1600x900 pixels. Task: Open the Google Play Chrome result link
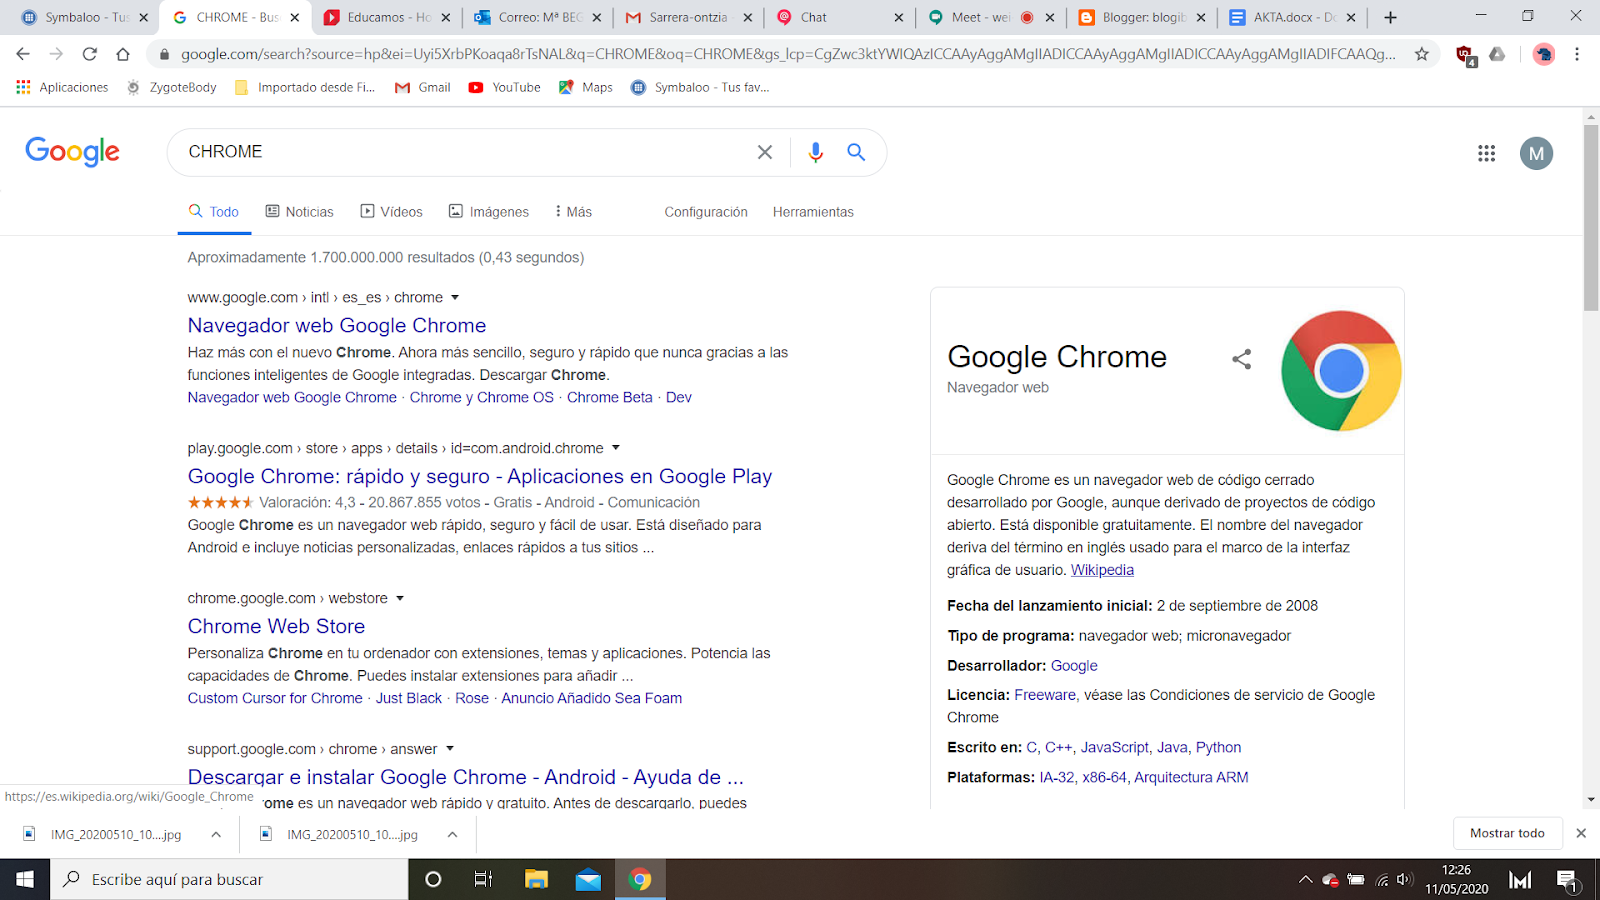coord(480,476)
